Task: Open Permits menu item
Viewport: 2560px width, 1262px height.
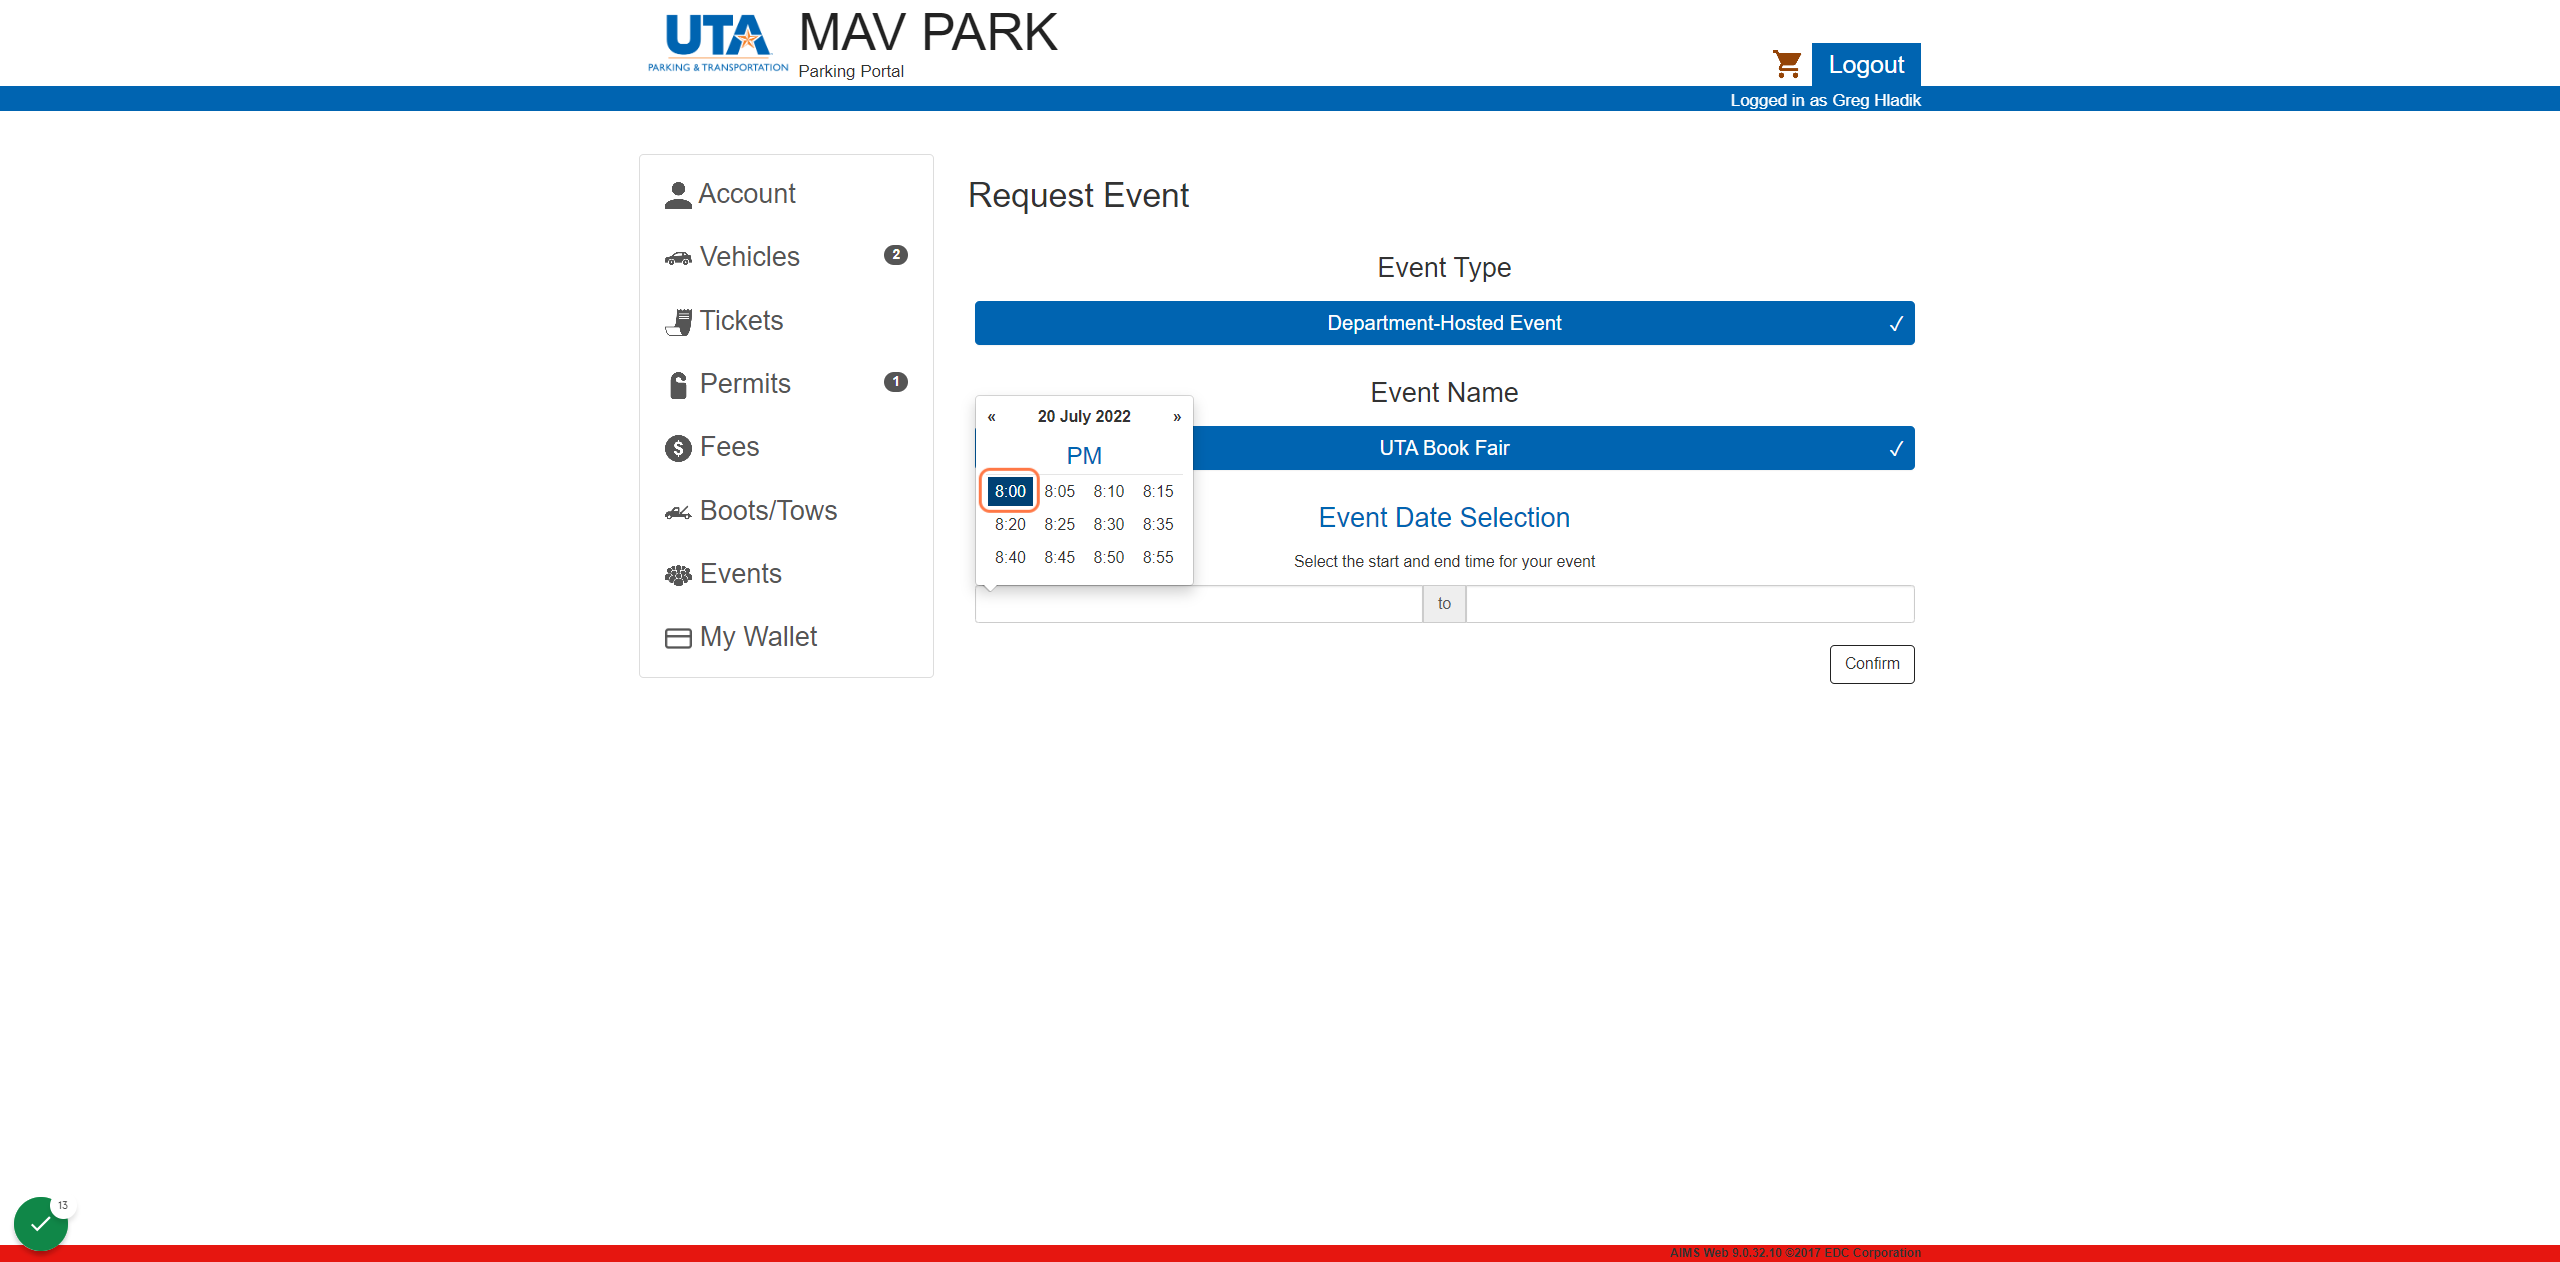Action: click(786, 384)
